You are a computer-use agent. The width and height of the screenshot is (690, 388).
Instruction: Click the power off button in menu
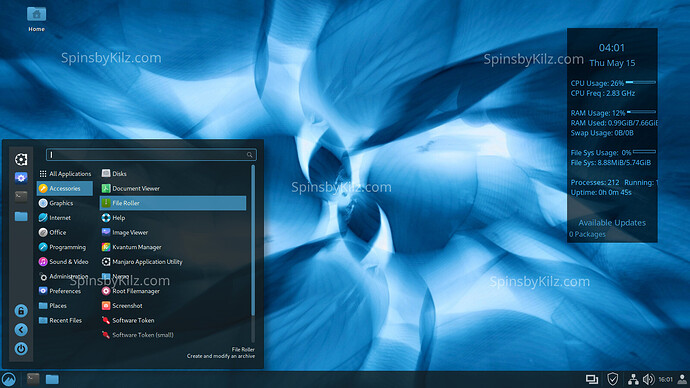coord(21,349)
